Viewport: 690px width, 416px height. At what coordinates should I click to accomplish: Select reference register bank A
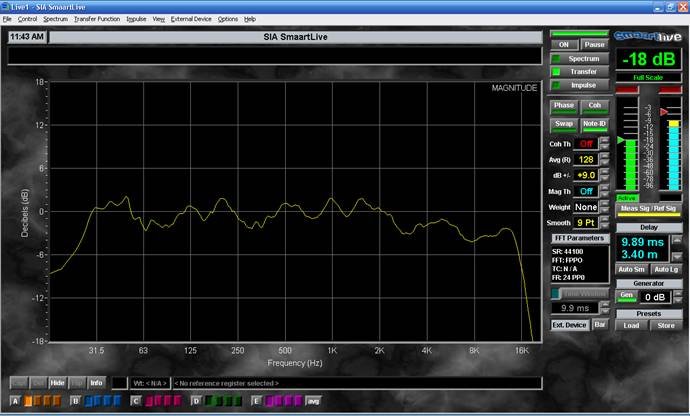pos(14,401)
